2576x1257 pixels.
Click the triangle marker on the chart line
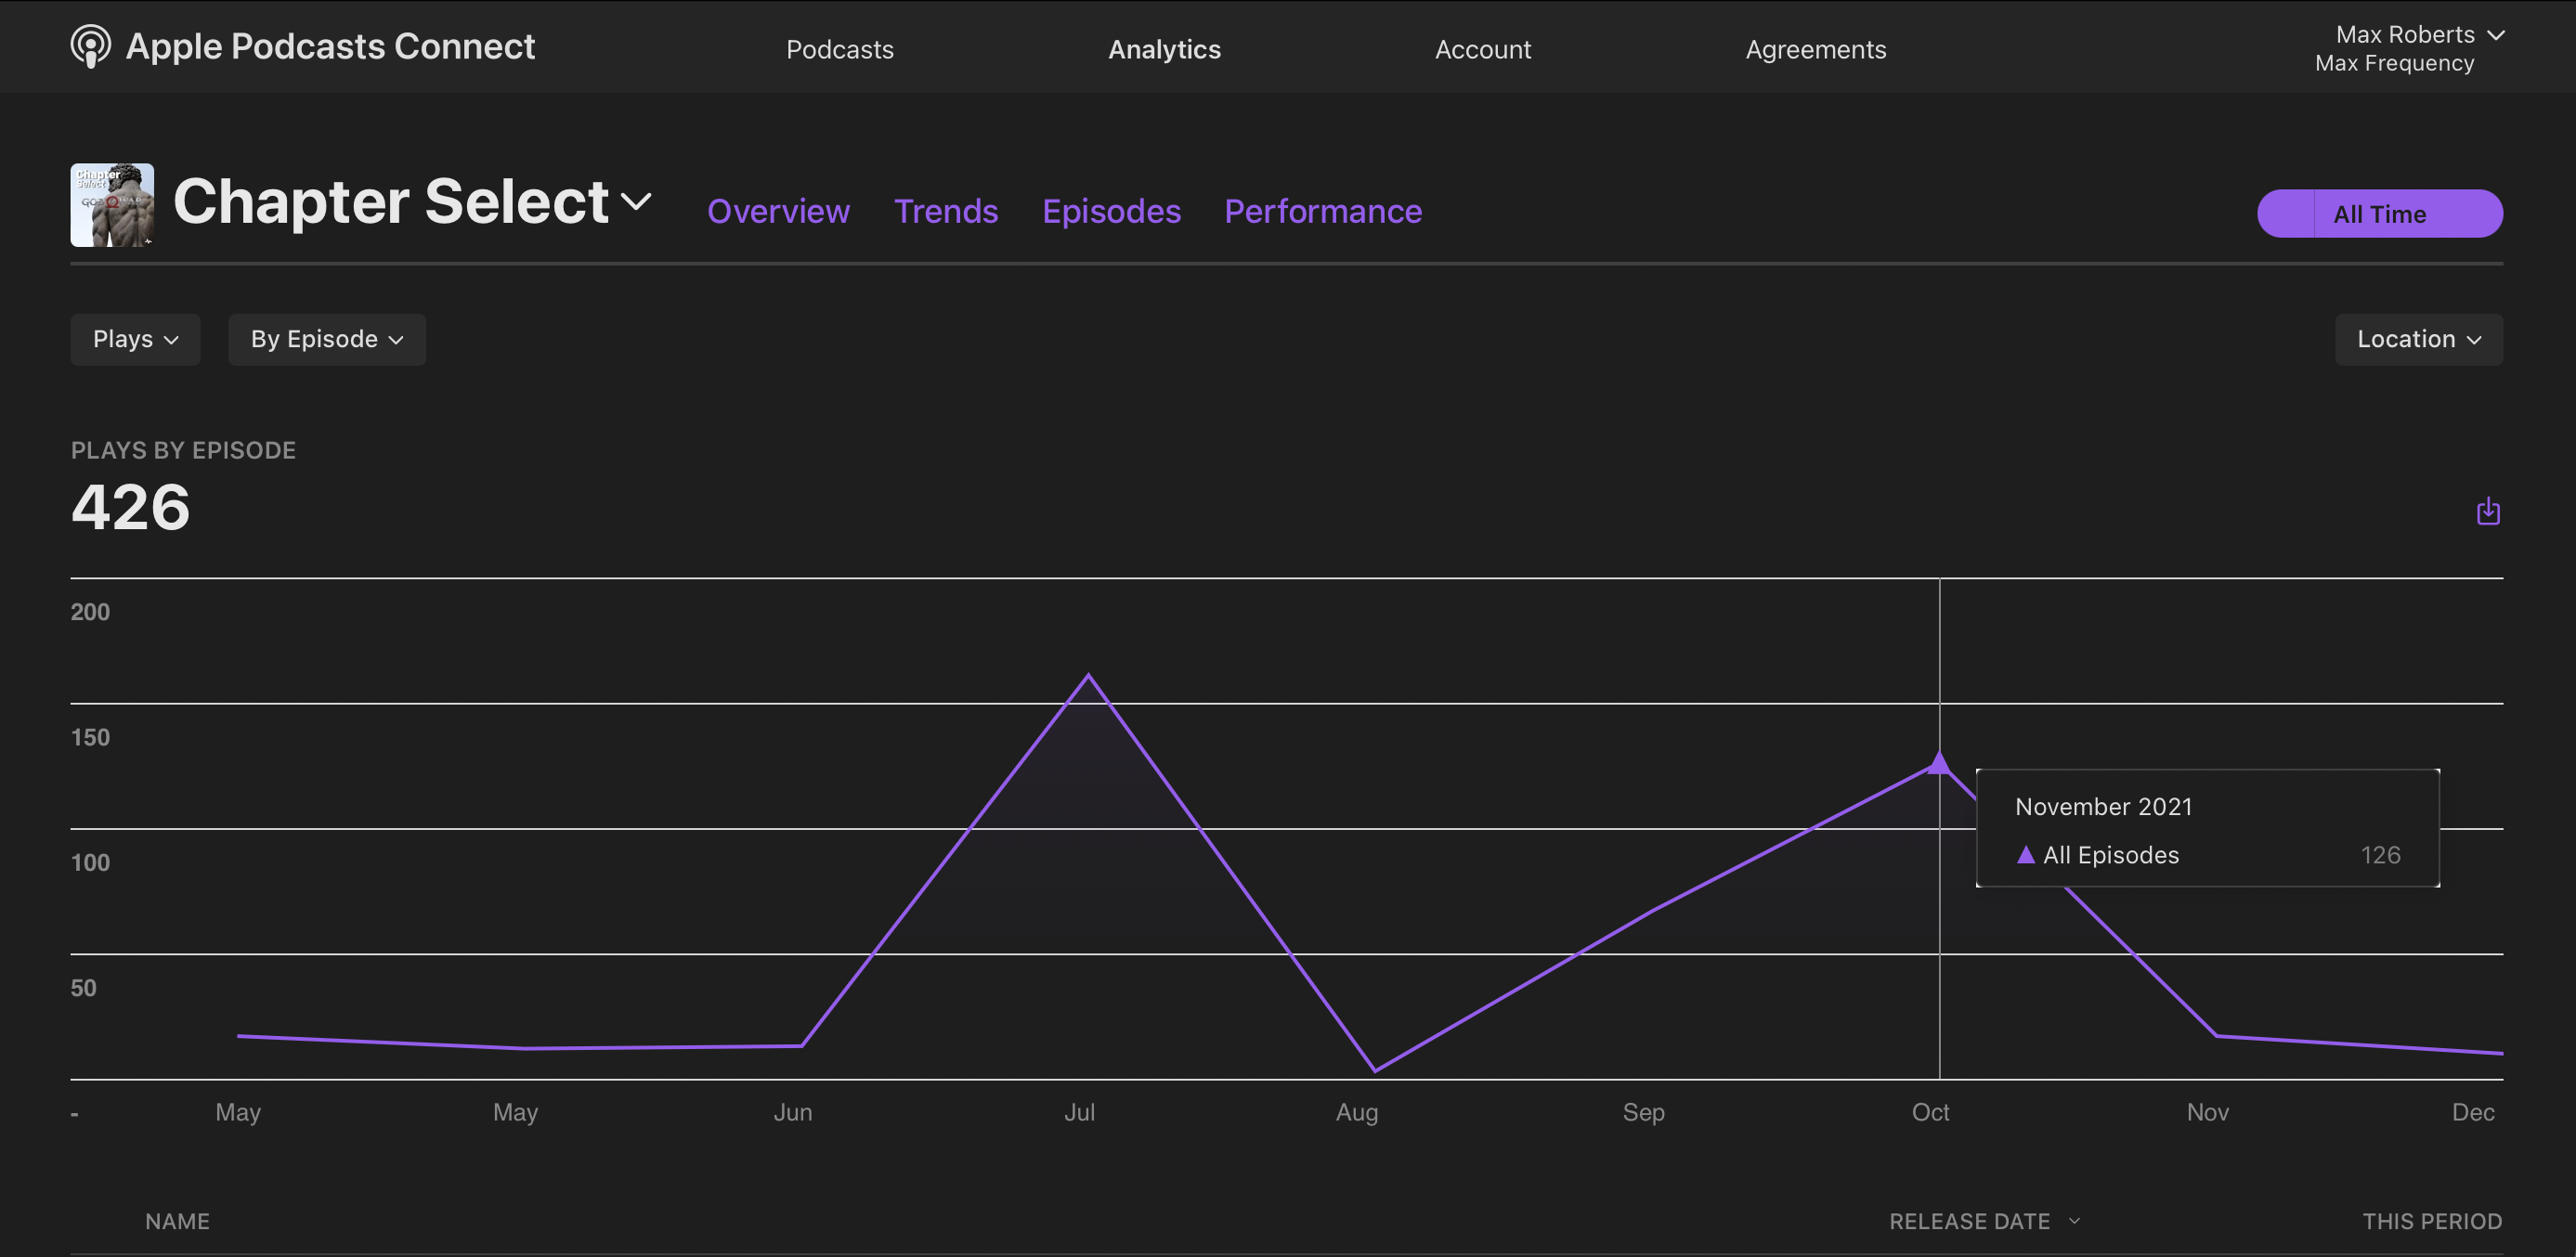[1938, 764]
